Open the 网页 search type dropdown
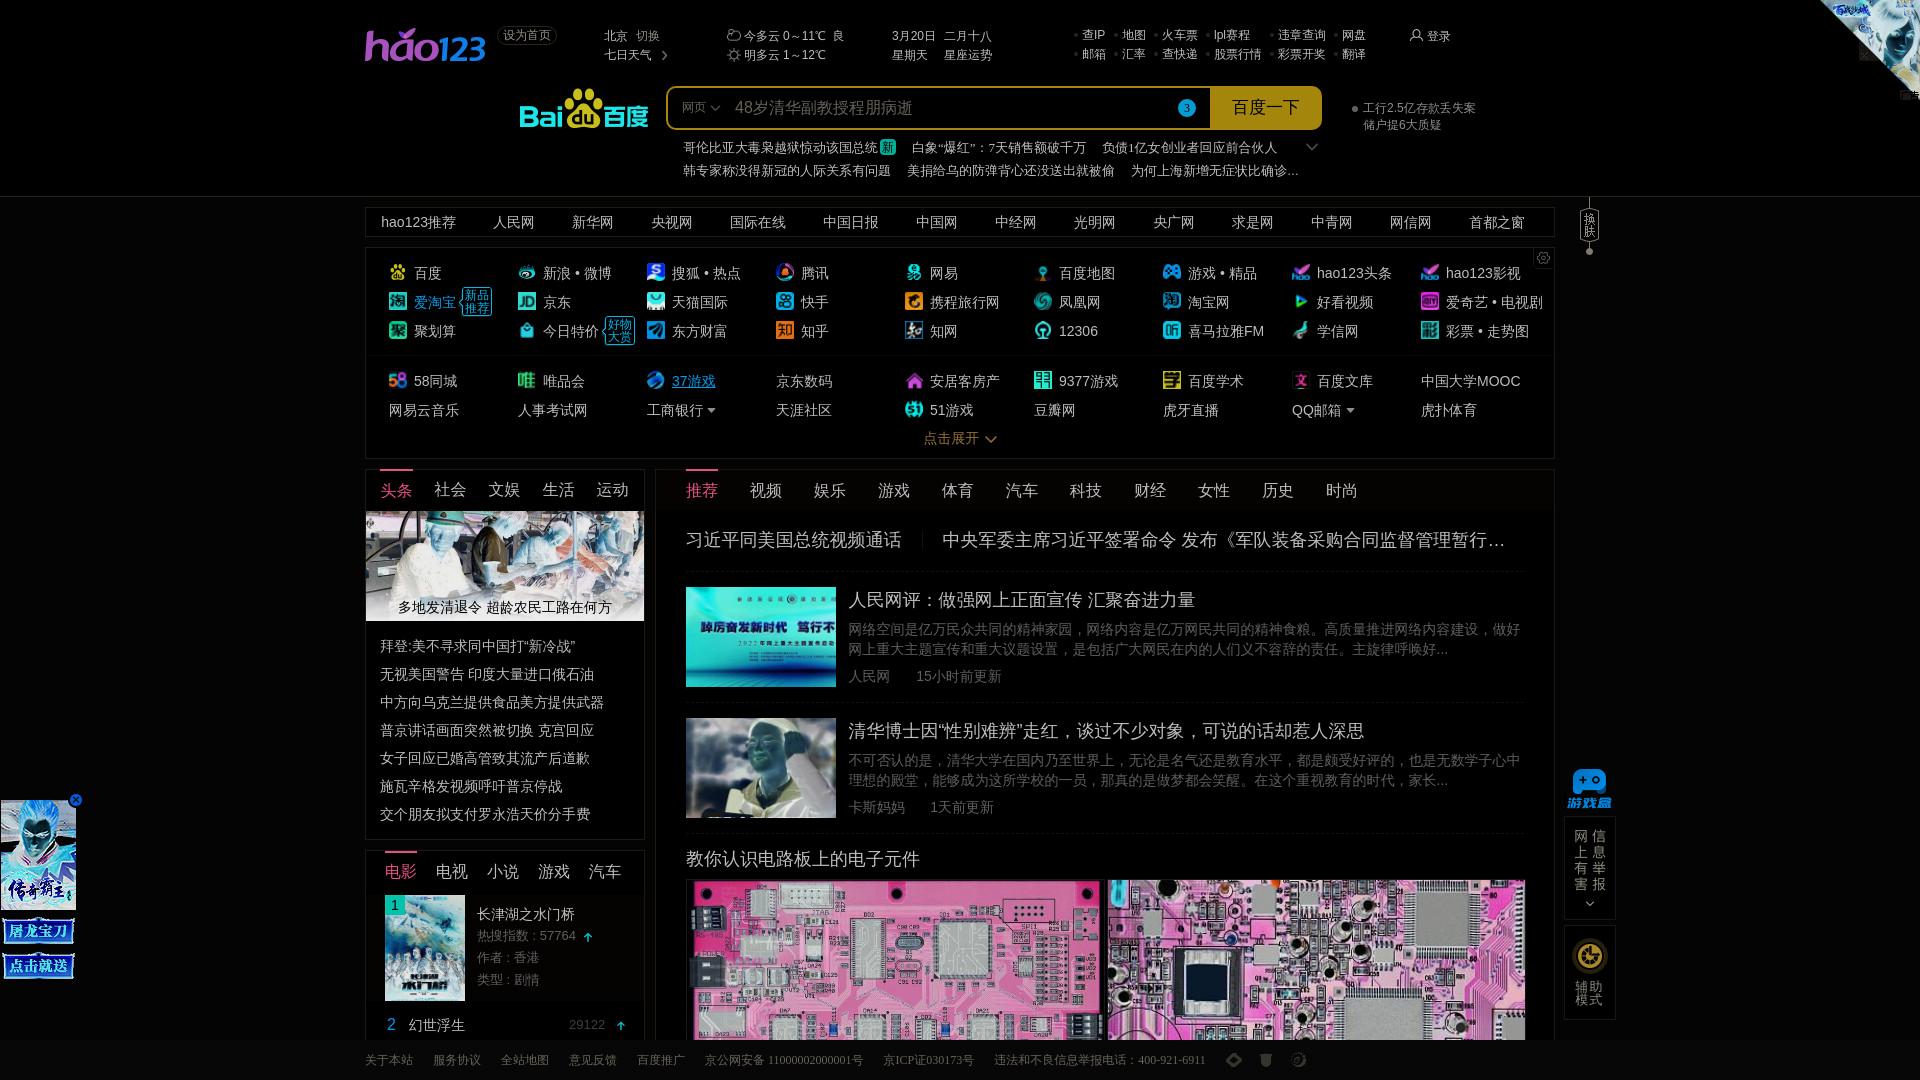 point(701,108)
